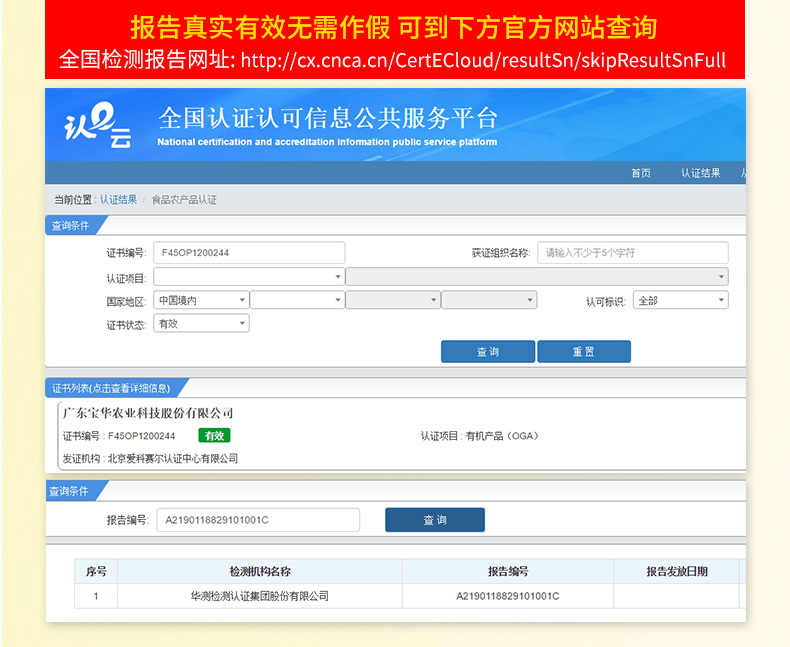Expand the wide 认证项目 sub-category dropdown
Screen dimensions: 790x647
point(537,277)
